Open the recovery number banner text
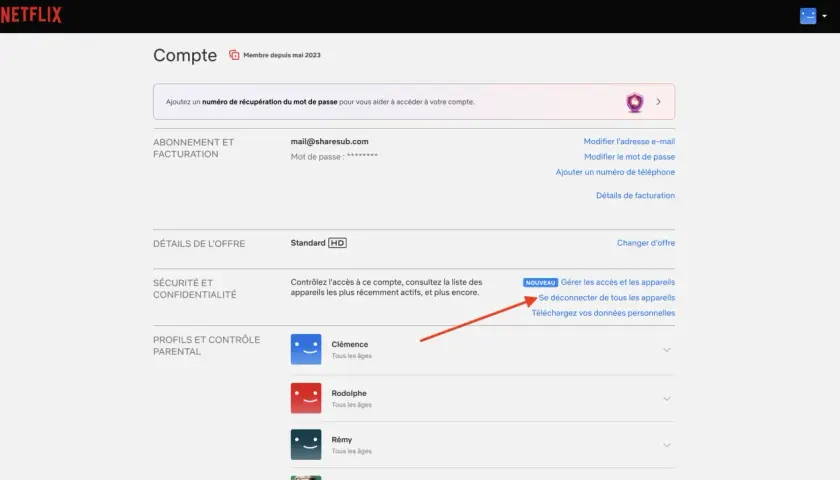The height and width of the screenshot is (480, 840). [320, 102]
